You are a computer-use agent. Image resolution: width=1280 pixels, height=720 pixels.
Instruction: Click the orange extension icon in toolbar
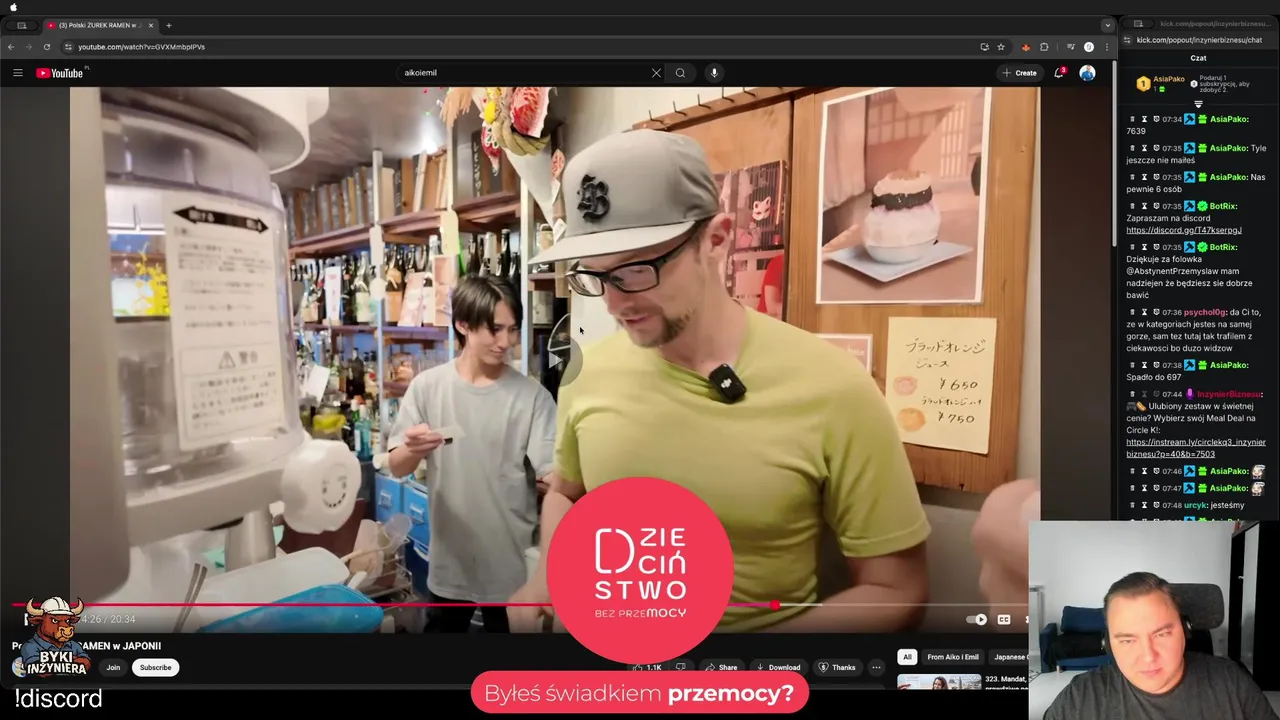click(1025, 47)
